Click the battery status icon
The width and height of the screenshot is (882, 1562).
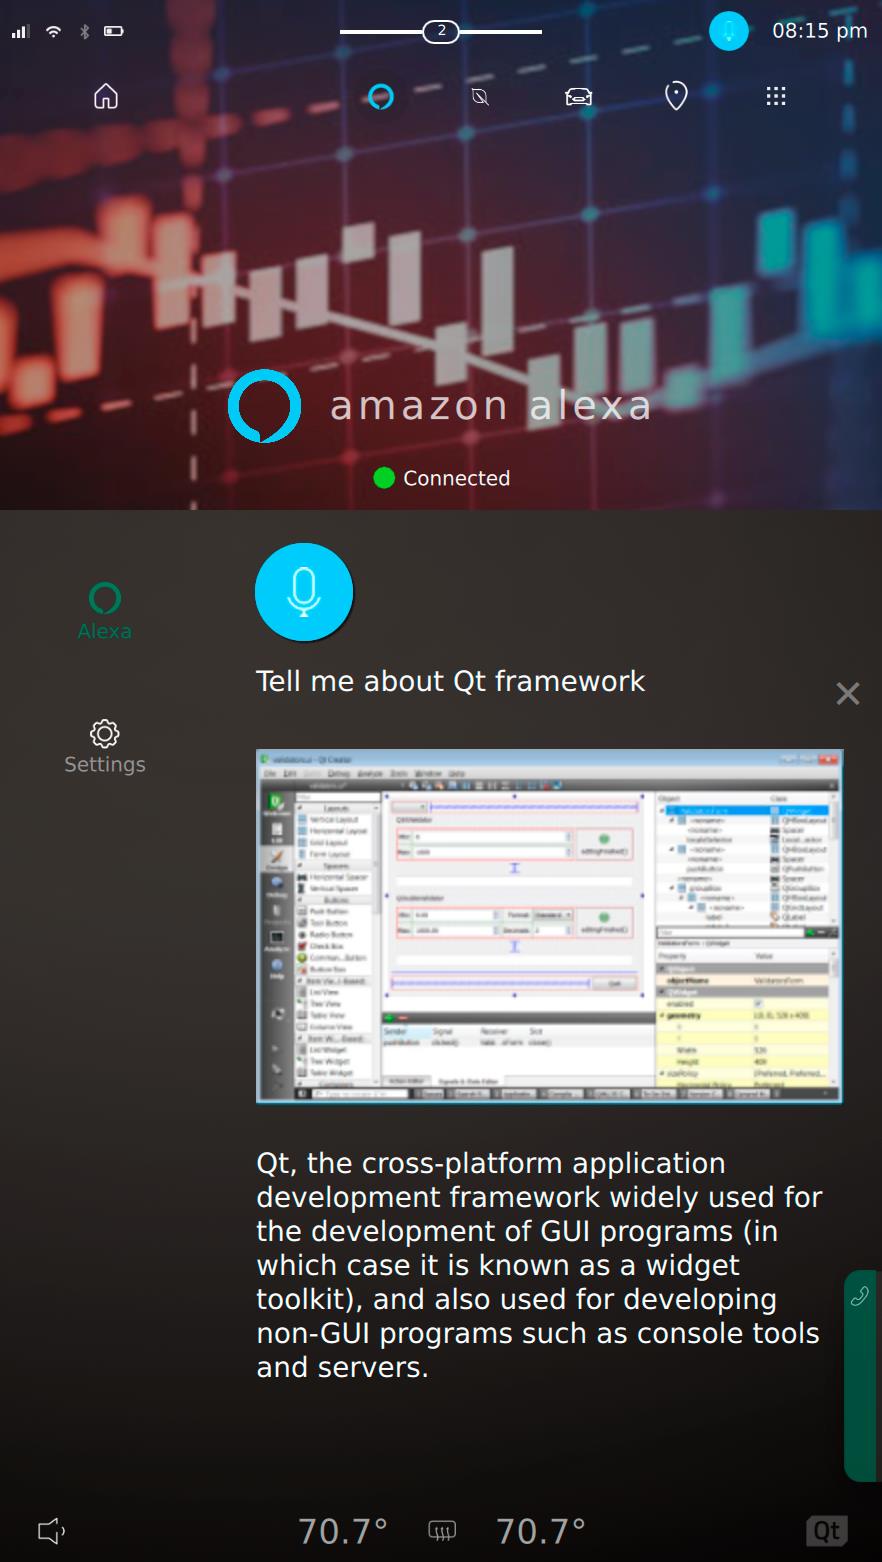tap(114, 31)
